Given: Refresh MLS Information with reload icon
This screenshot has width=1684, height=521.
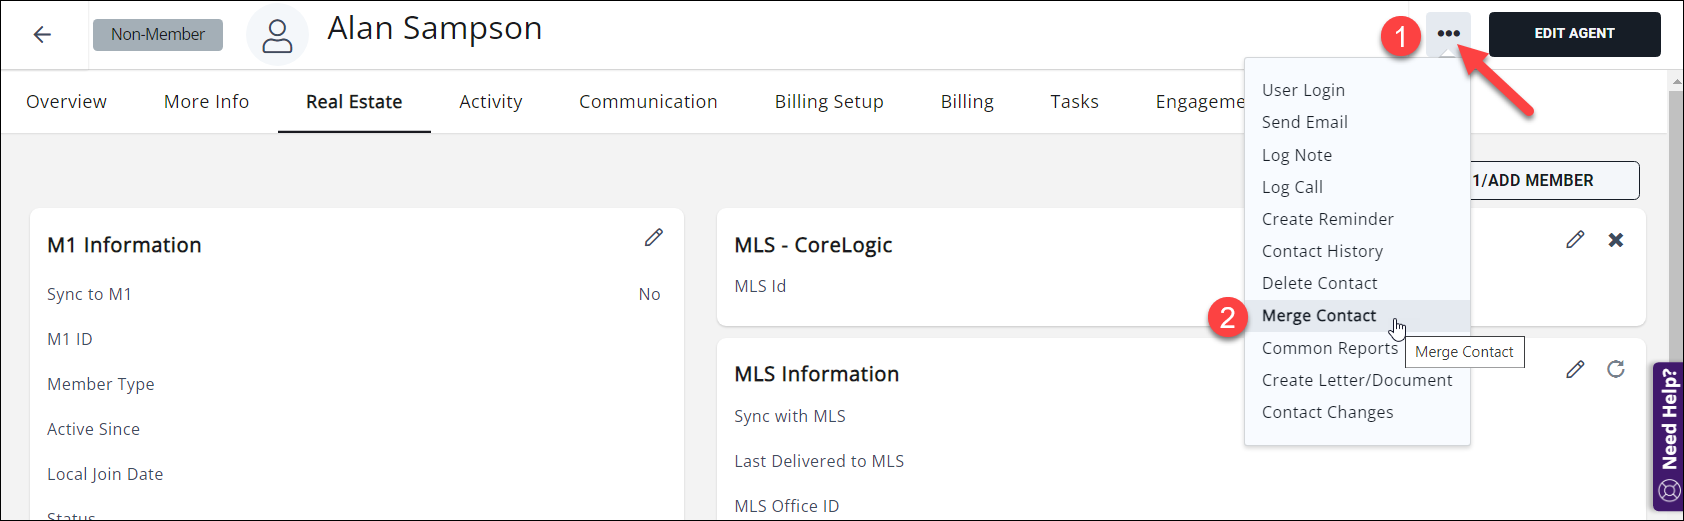Looking at the screenshot, I should (1616, 370).
